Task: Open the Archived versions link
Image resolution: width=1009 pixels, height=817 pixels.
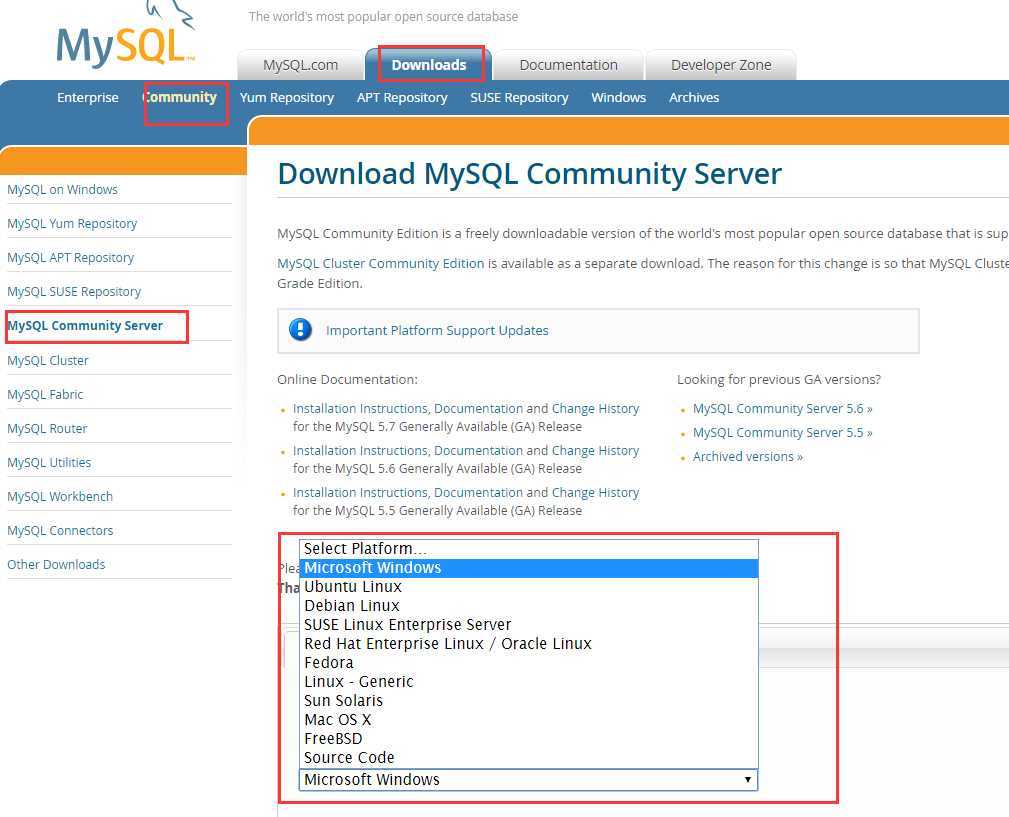Action: click(748, 457)
